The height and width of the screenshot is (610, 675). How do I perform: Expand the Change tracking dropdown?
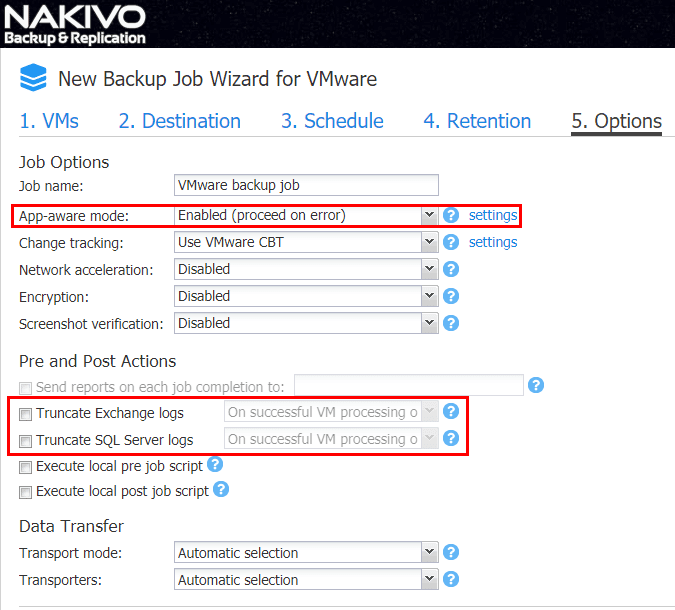coord(306,242)
